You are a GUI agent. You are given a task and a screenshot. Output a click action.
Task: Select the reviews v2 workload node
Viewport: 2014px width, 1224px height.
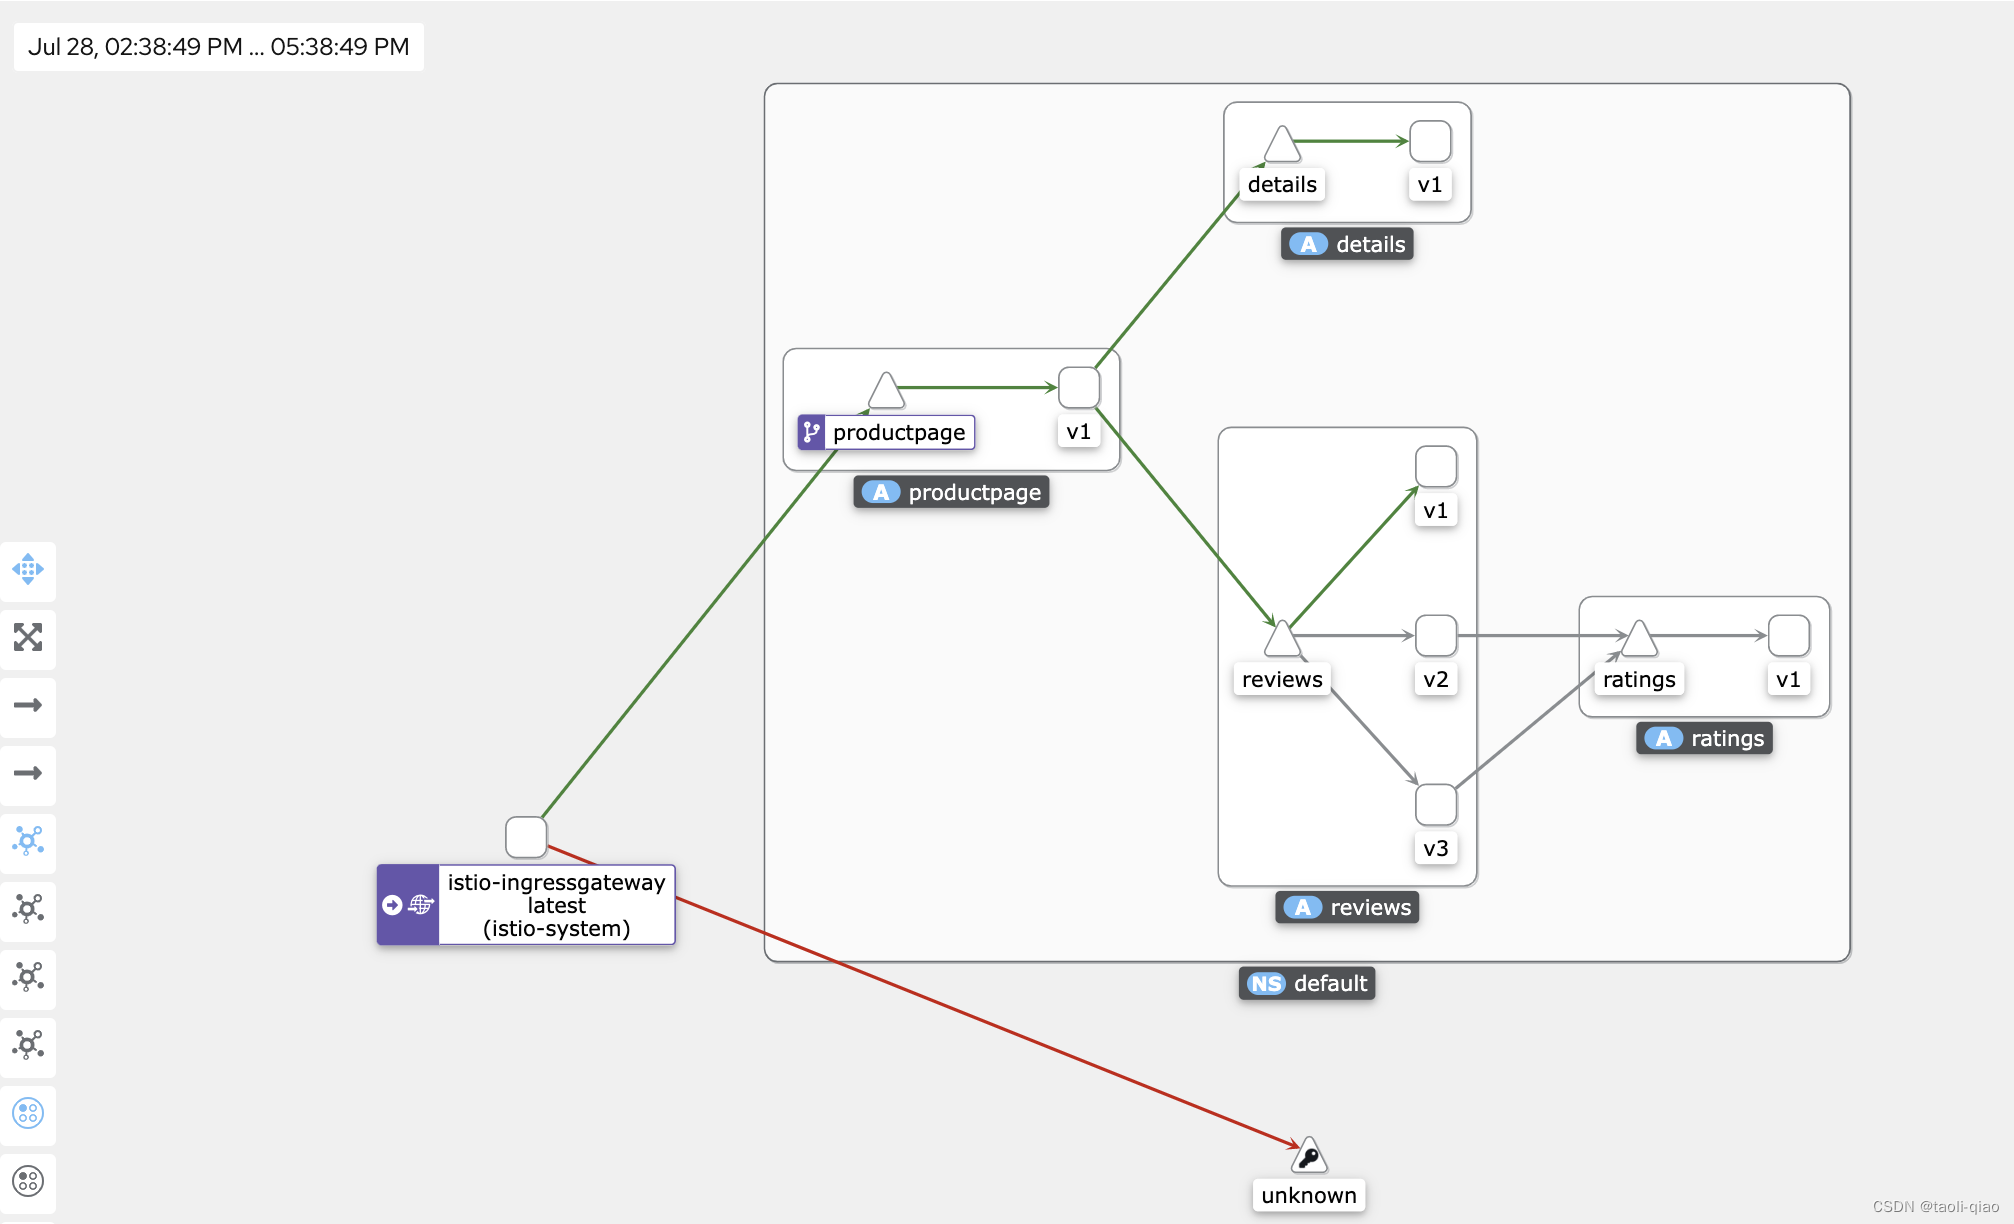[1436, 636]
